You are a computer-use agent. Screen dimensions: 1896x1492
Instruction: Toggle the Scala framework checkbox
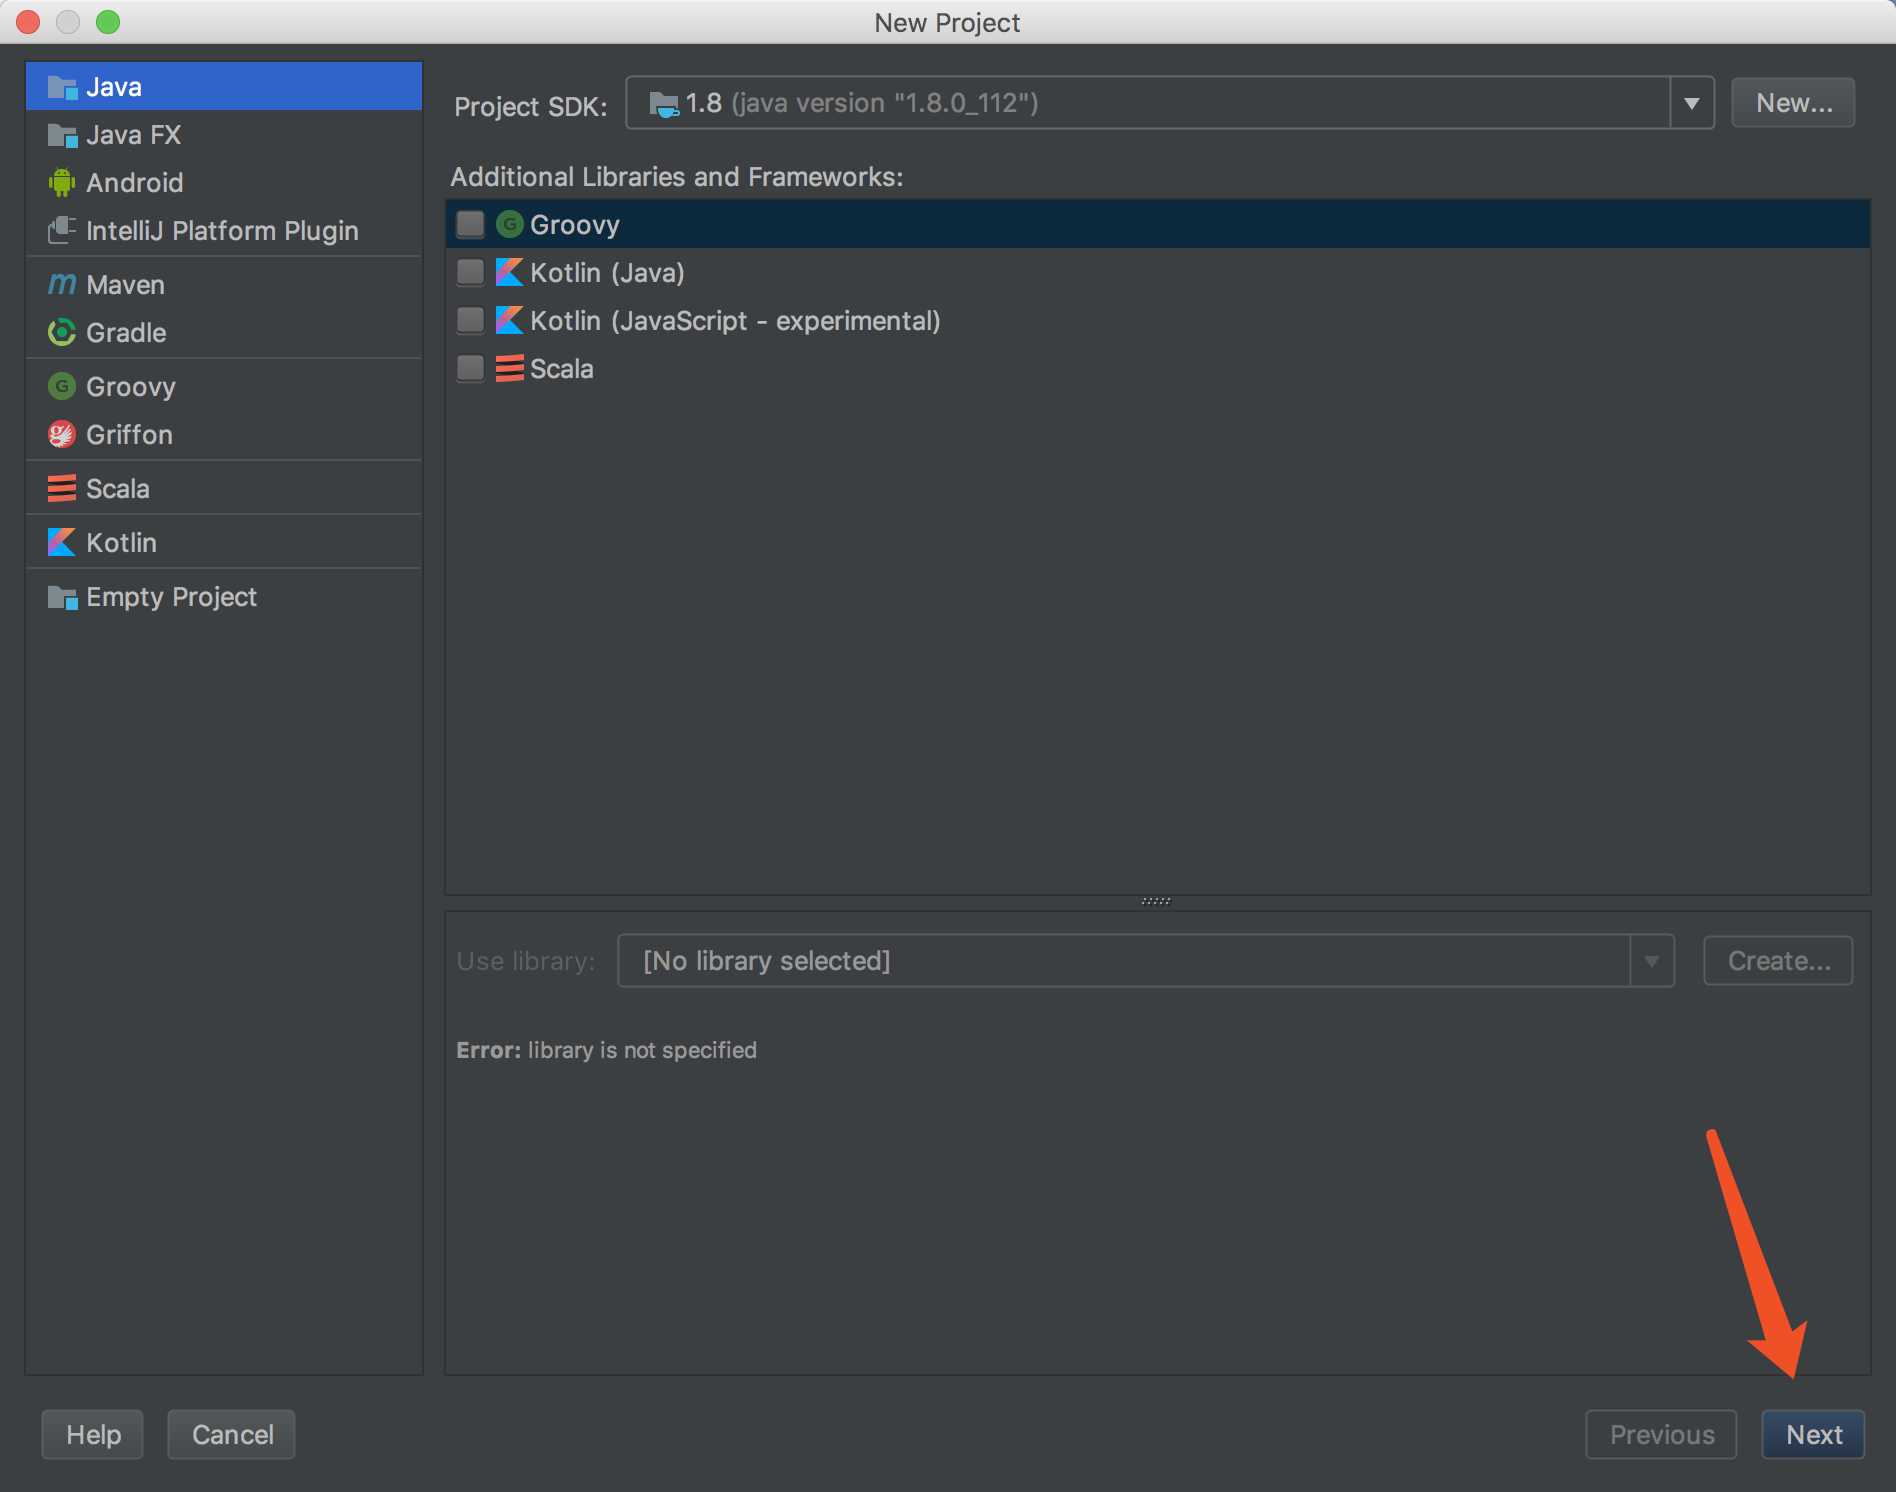(x=470, y=368)
